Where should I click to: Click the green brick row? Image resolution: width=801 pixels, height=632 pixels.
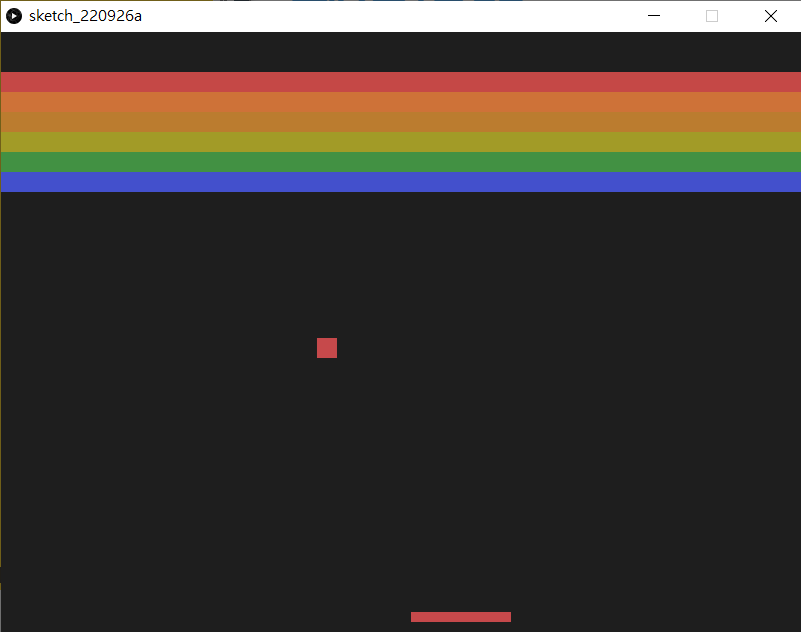point(400,162)
